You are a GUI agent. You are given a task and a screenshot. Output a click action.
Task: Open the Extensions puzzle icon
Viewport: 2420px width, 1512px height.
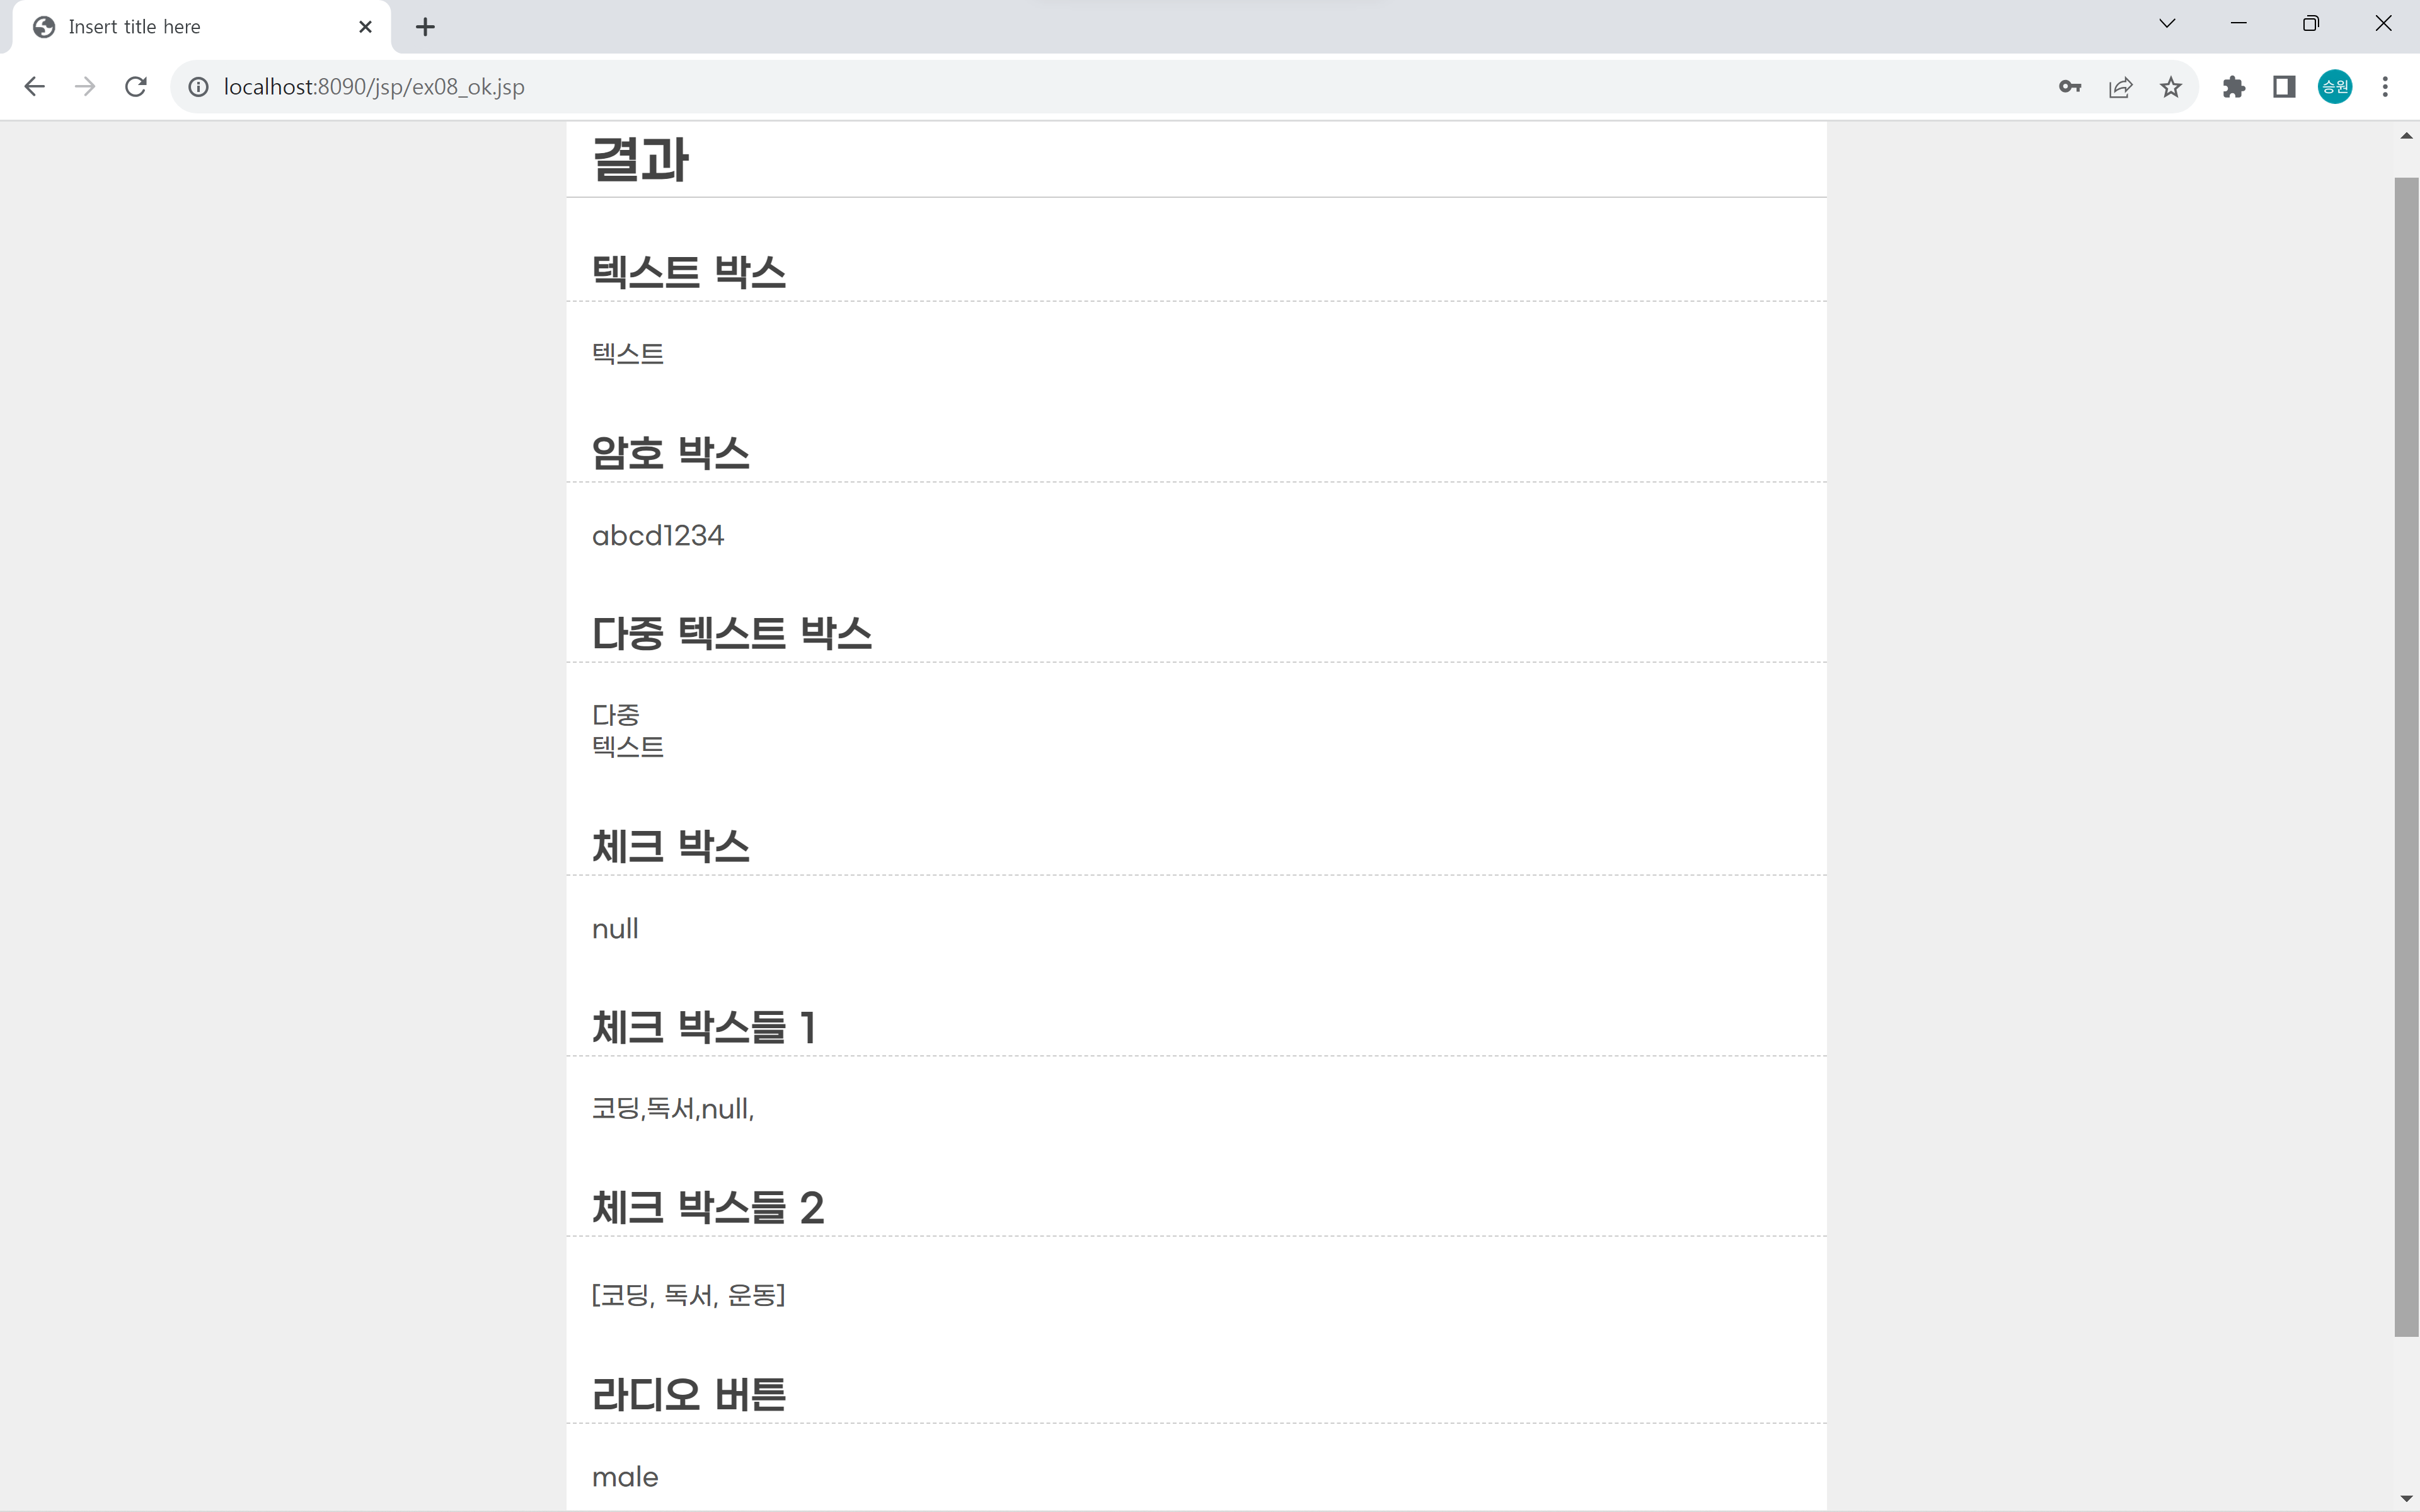click(x=2234, y=87)
